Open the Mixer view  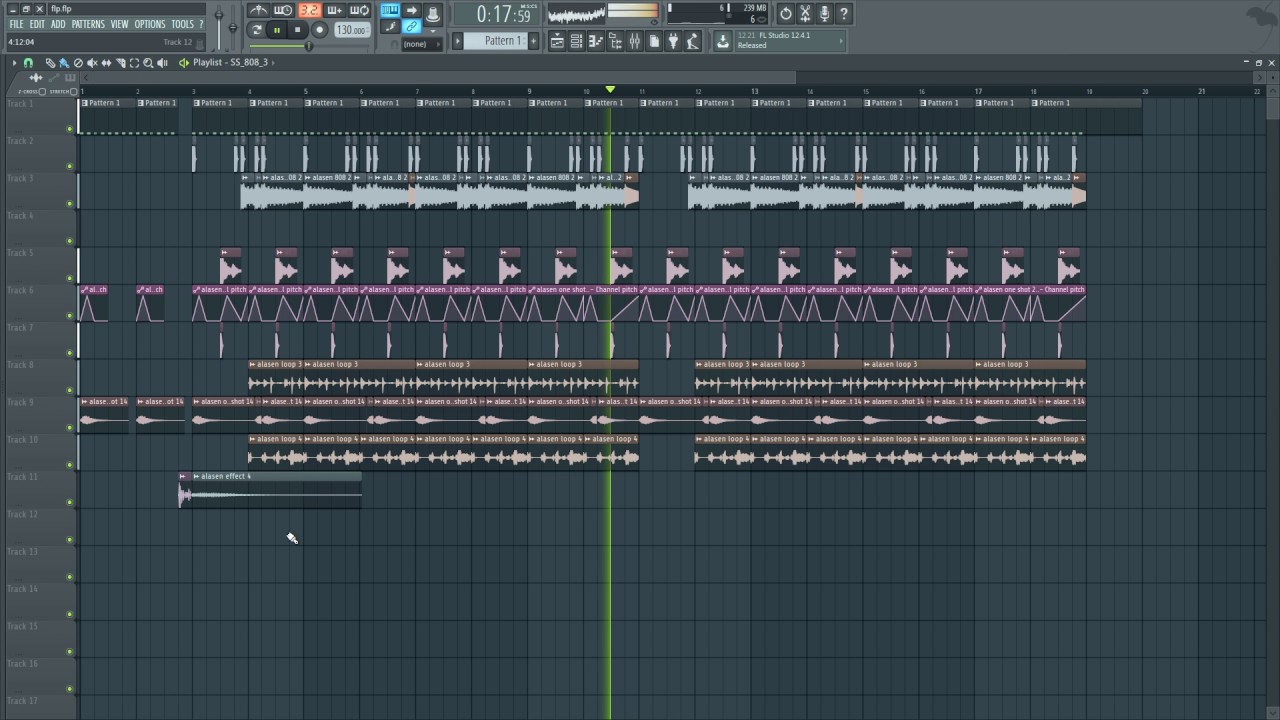634,41
